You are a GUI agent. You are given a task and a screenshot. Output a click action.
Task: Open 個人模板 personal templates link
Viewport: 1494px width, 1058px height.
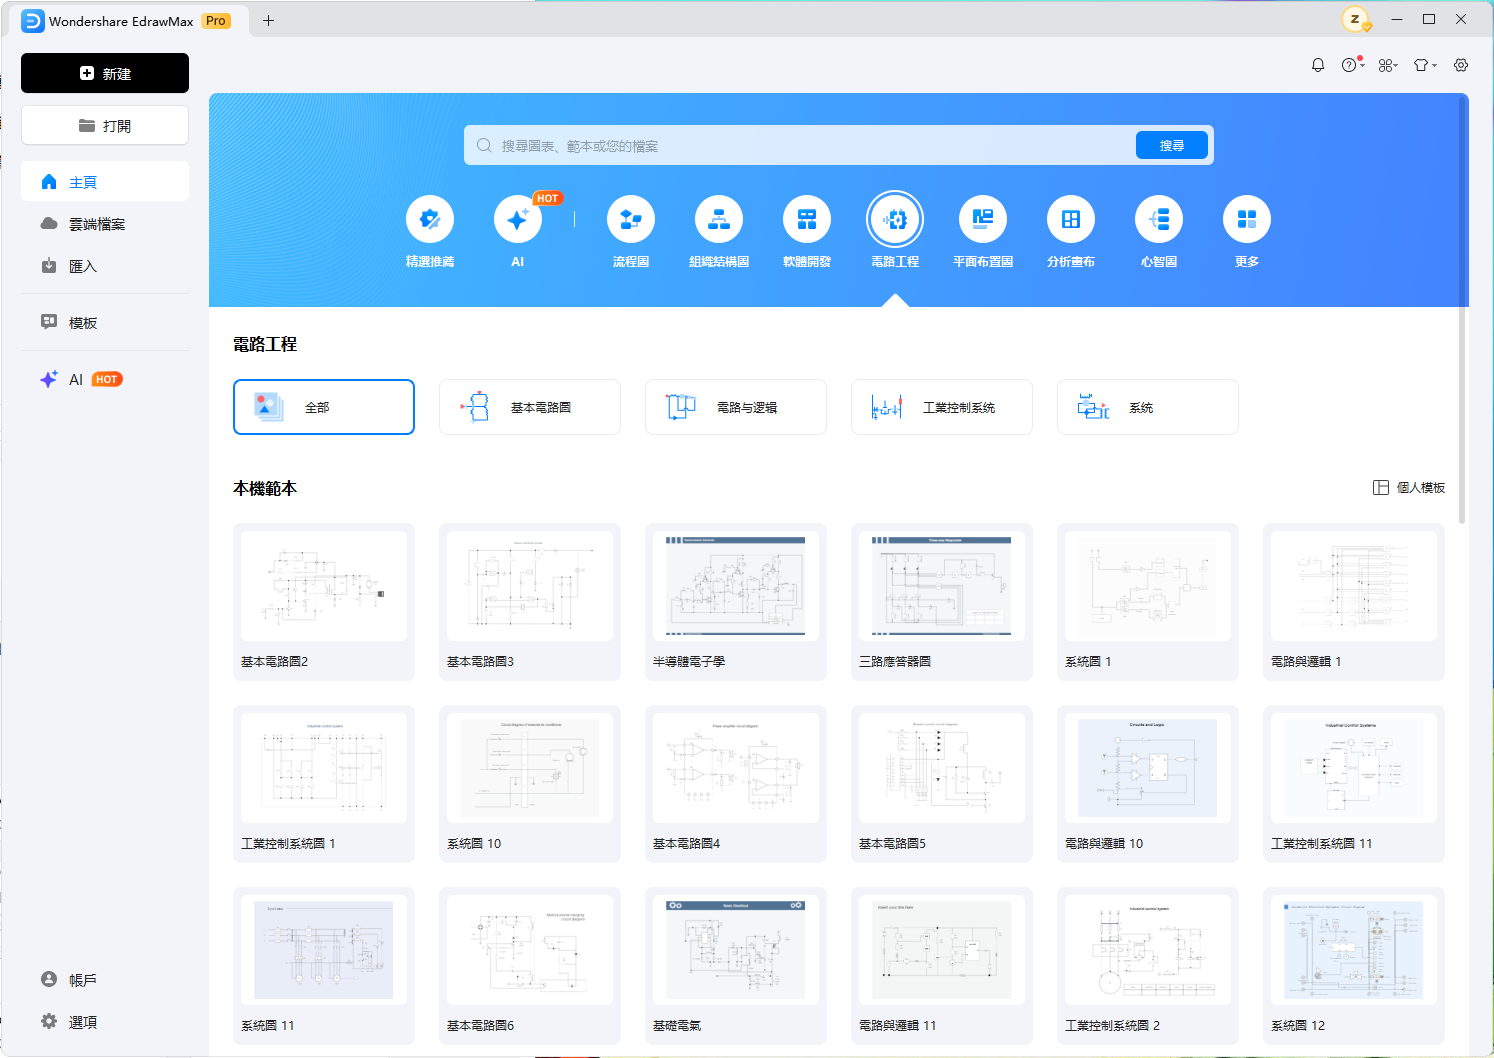(1409, 487)
